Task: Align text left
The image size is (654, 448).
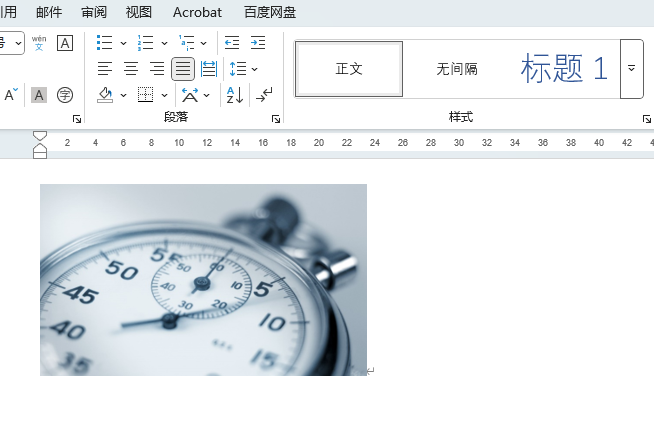Action: click(x=105, y=68)
